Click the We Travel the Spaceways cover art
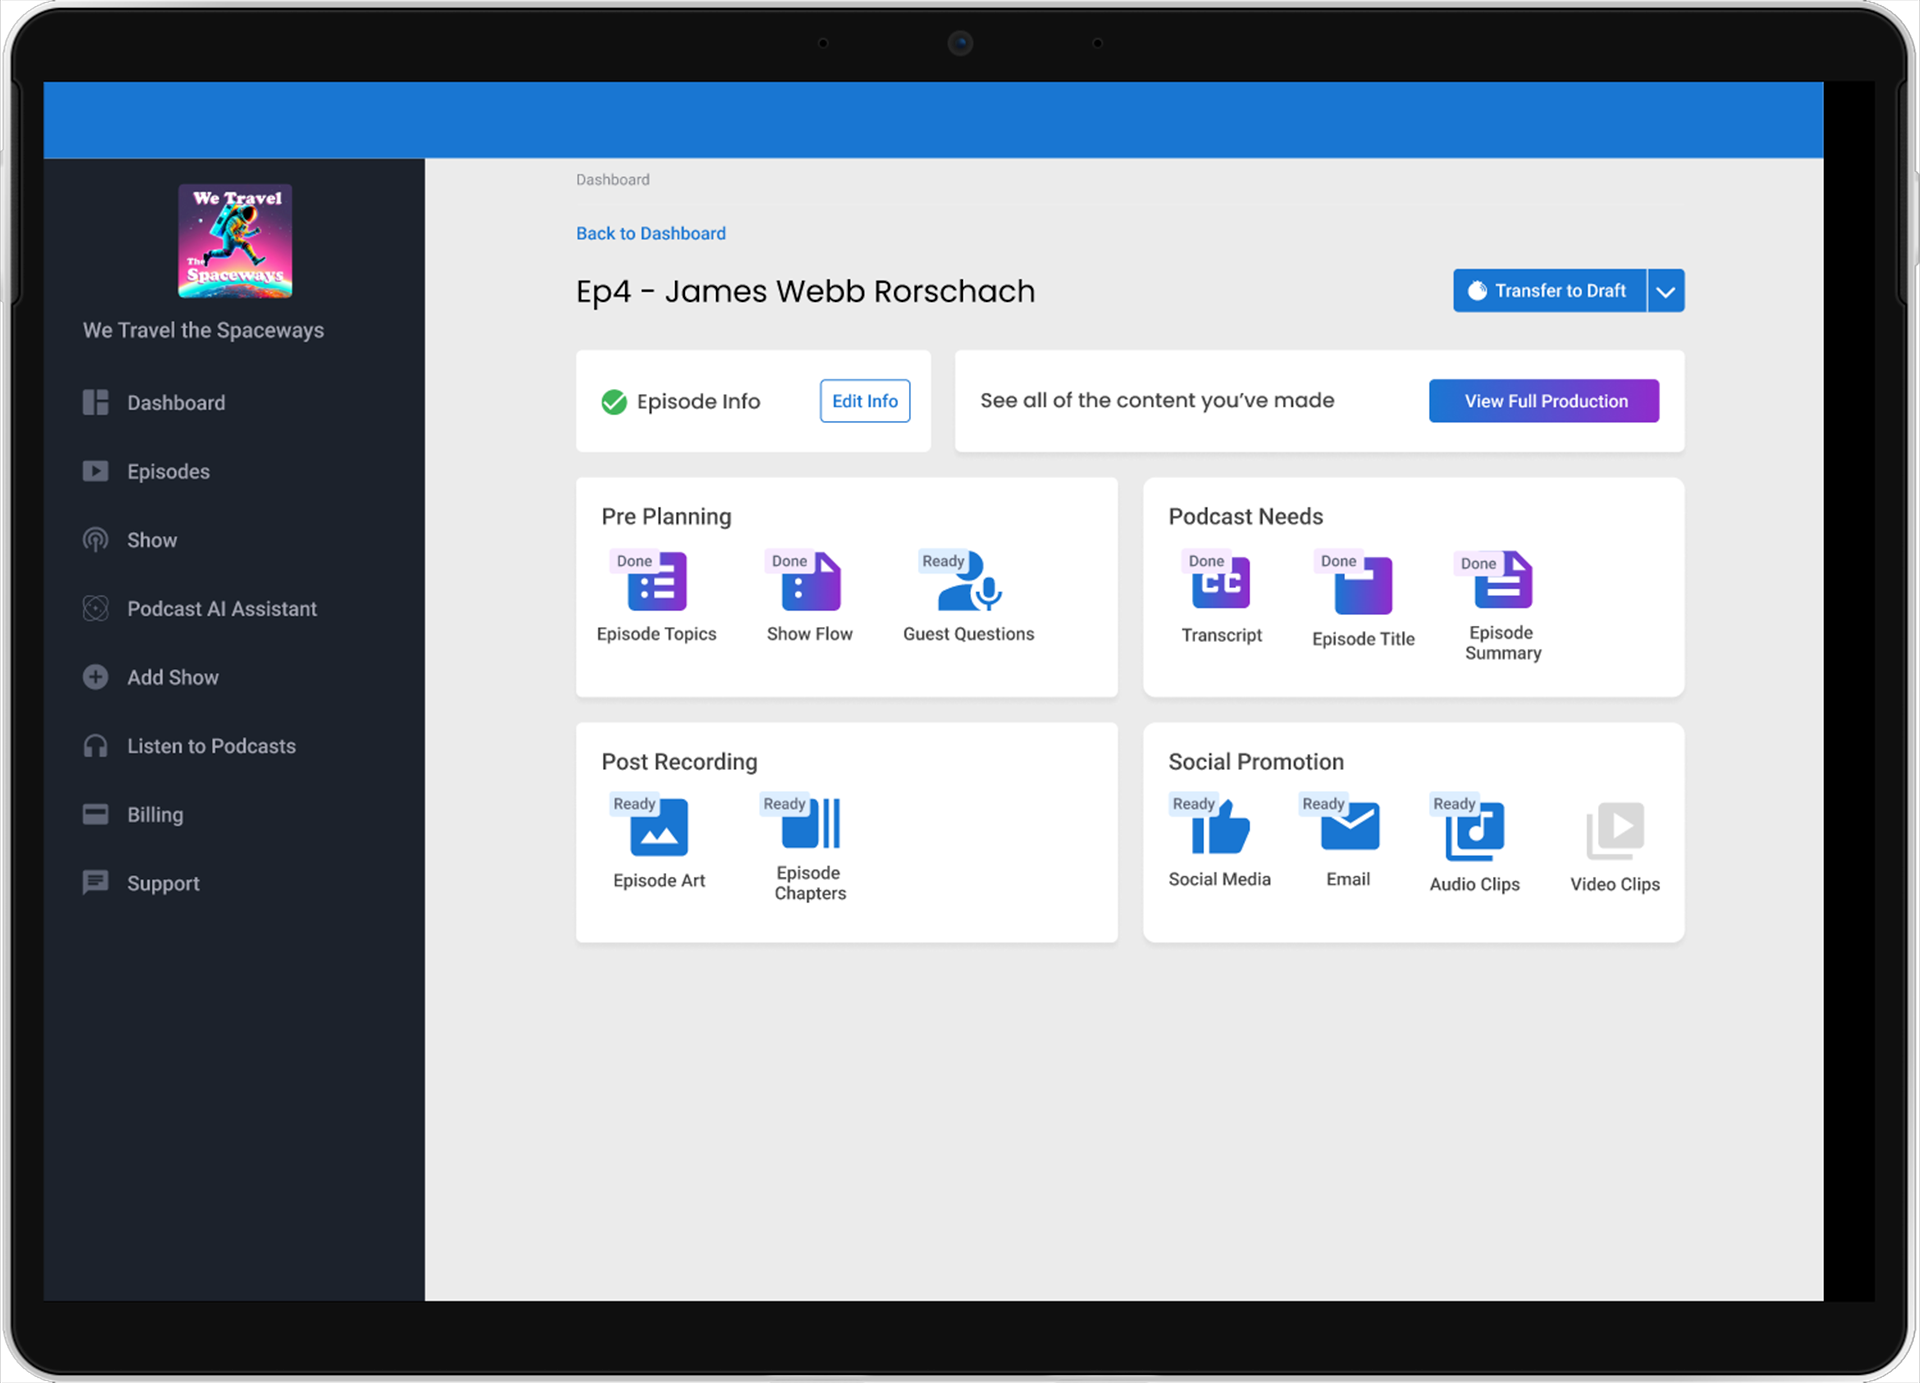The height and width of the screenshot is (1383, 1920). coord(235,241)
